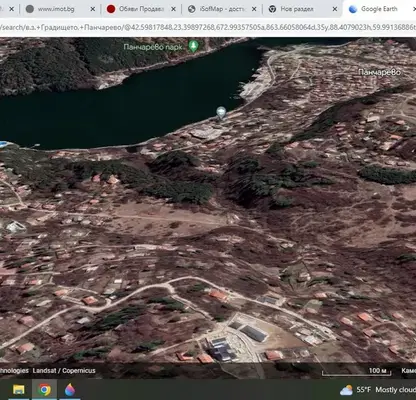Click the 100 м scale bar
The height and width of the screenshot is (400, 416).
point(356,371)
